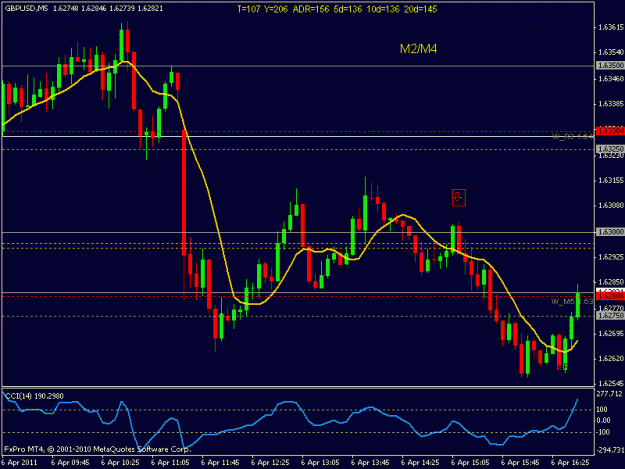This screenshot has height=469, width=625.
Task: Click the 6 Apr 13:05 time label
Action: [x=320, y=463]
